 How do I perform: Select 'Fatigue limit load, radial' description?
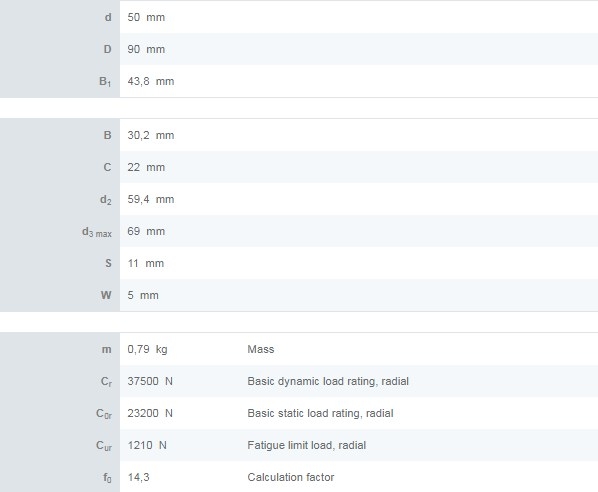[x=307, y=445]
